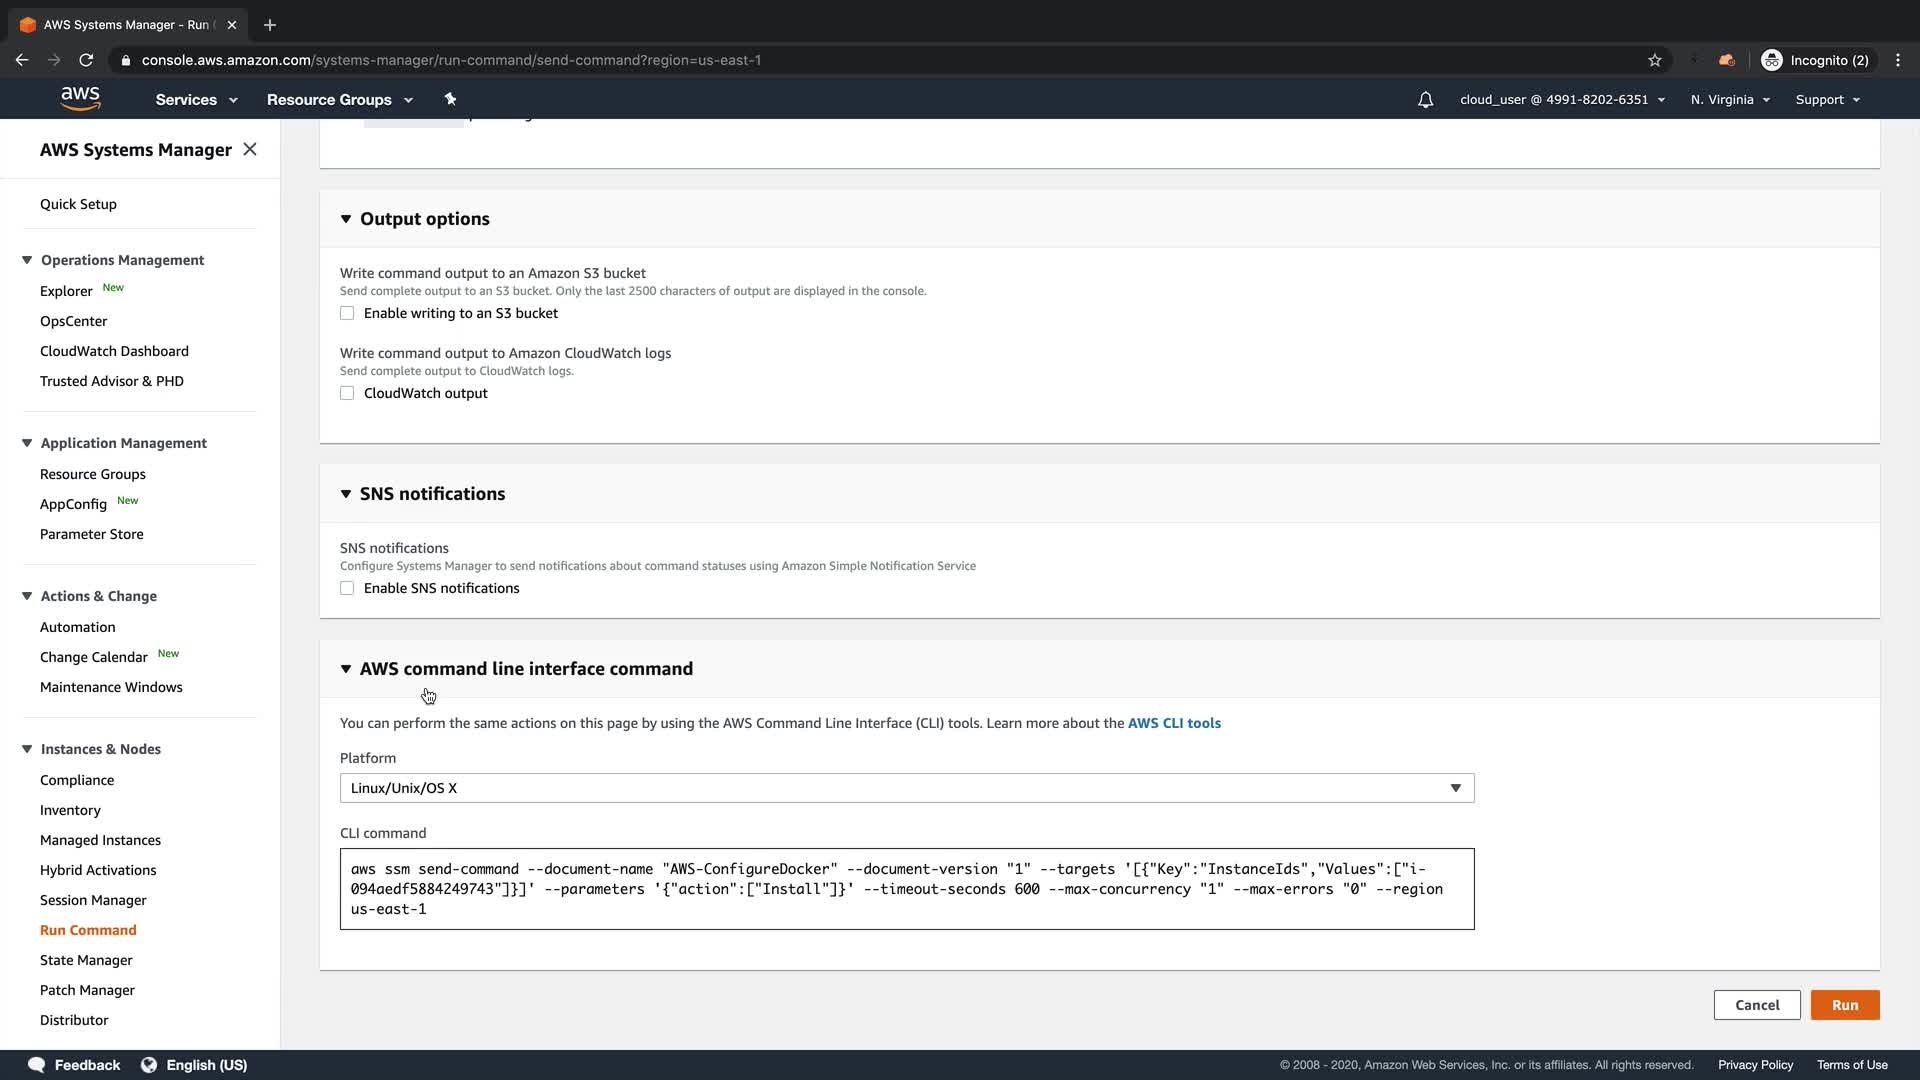The height and width of the screenshot is (1080, 1920).
Task: Open the Platform Linux/Unix/OS X dropdown
Action: pos(906,788)
